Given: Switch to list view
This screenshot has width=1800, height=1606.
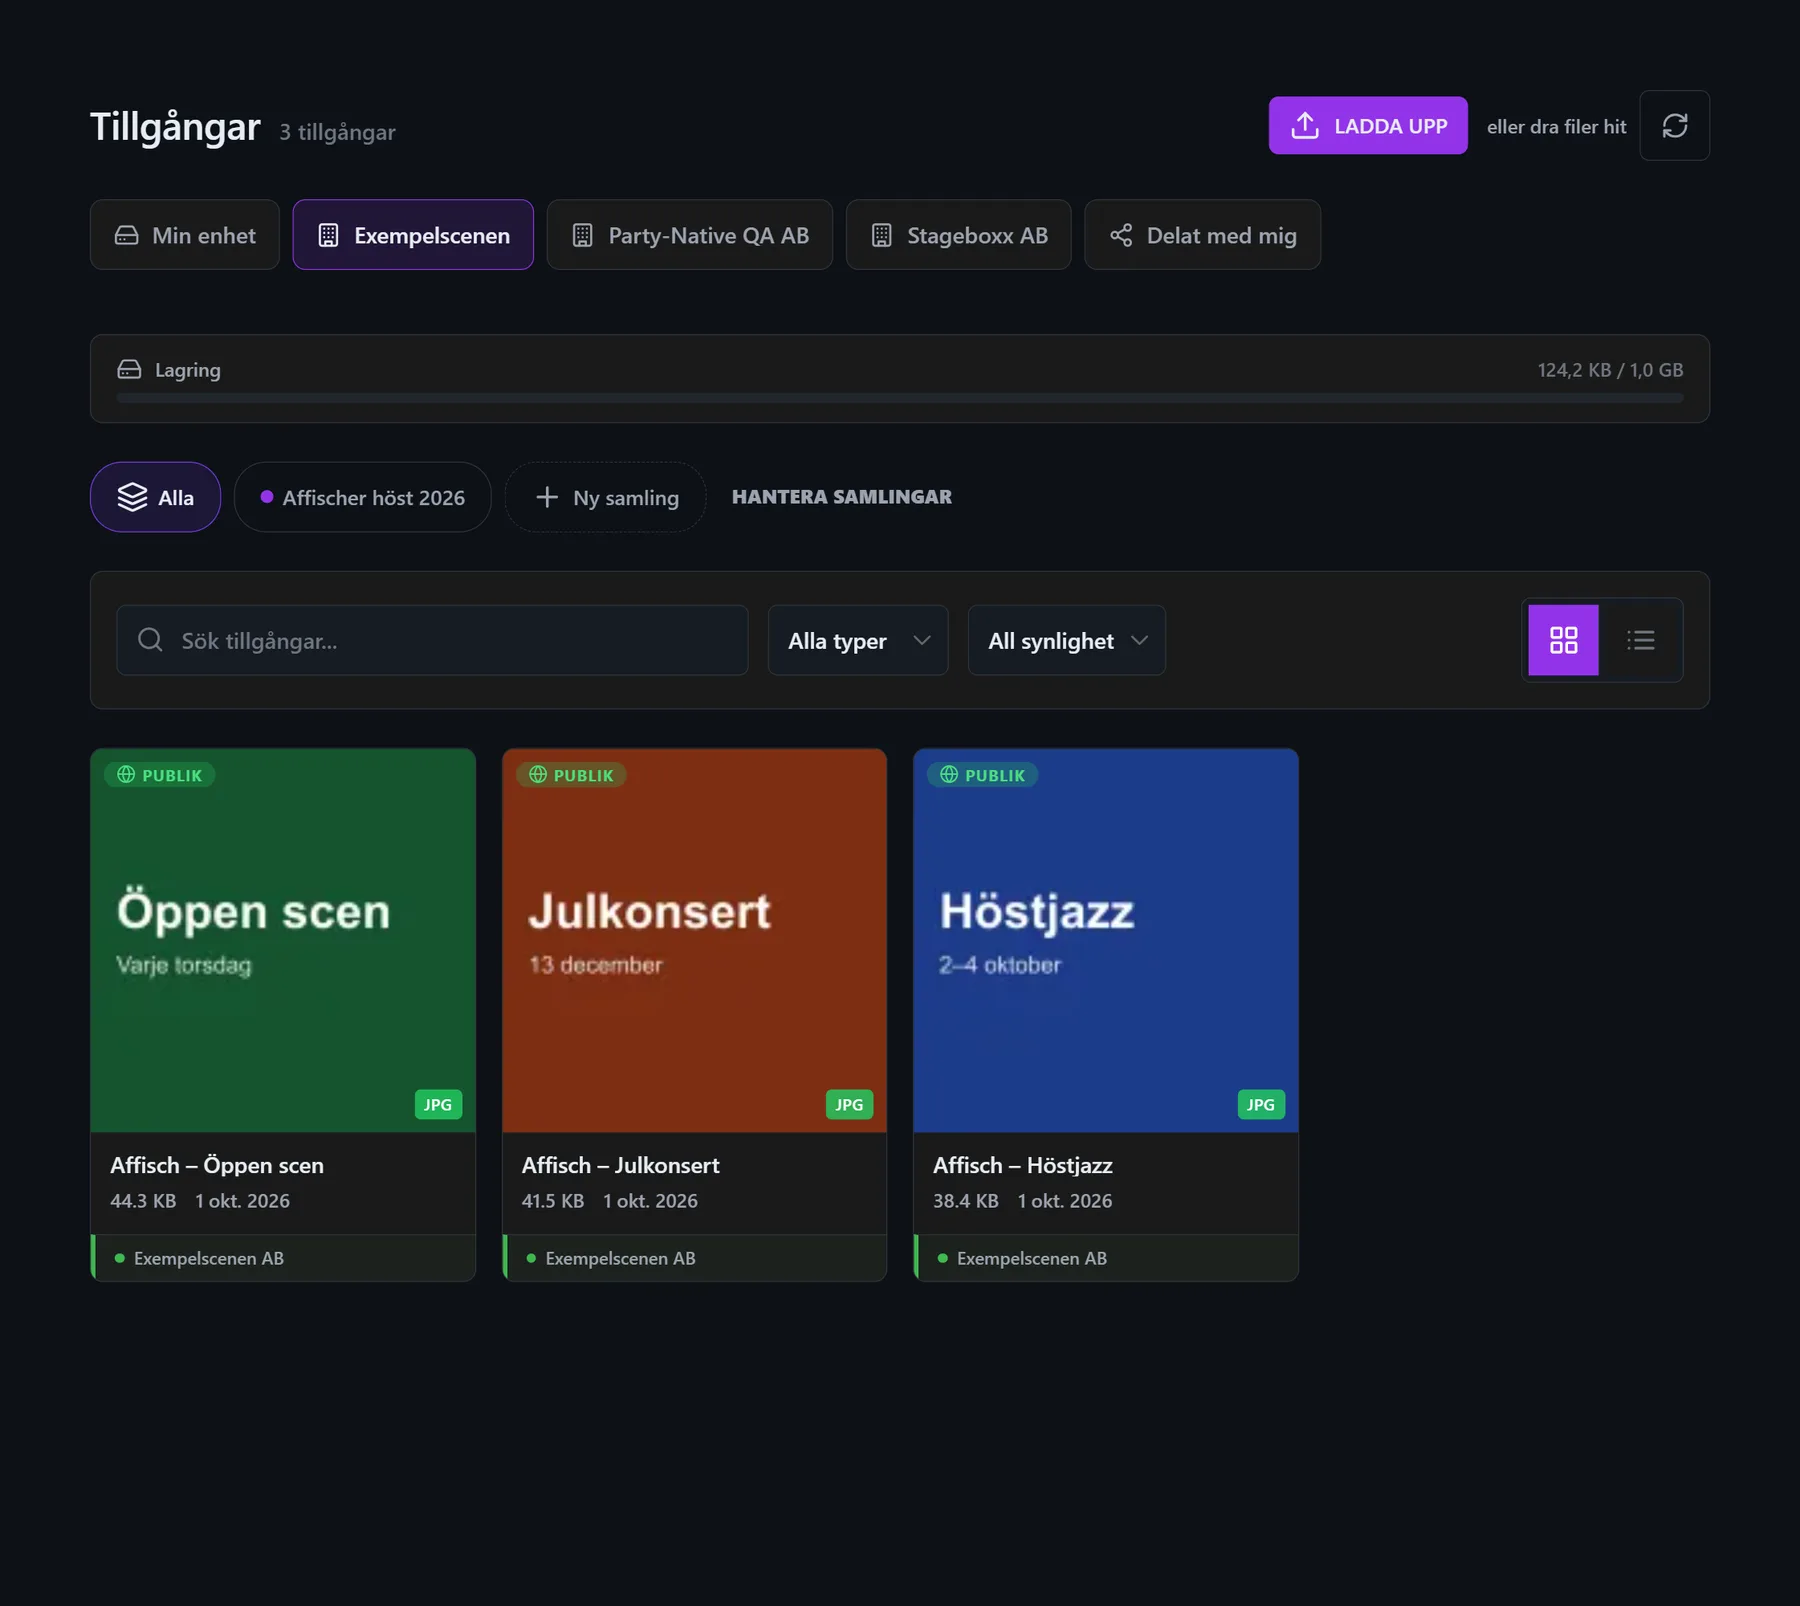Looking at the screenshot, I should (x=1640, y=640).
